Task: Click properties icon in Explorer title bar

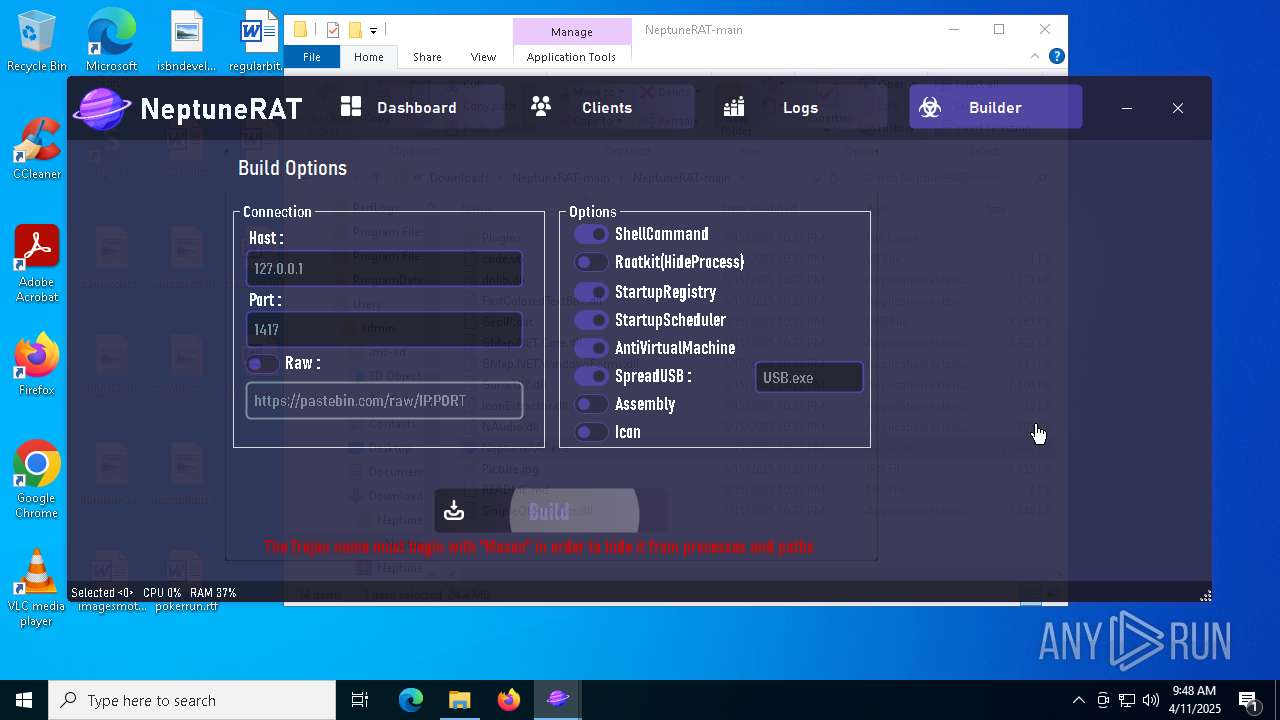Action: point(333,30)
